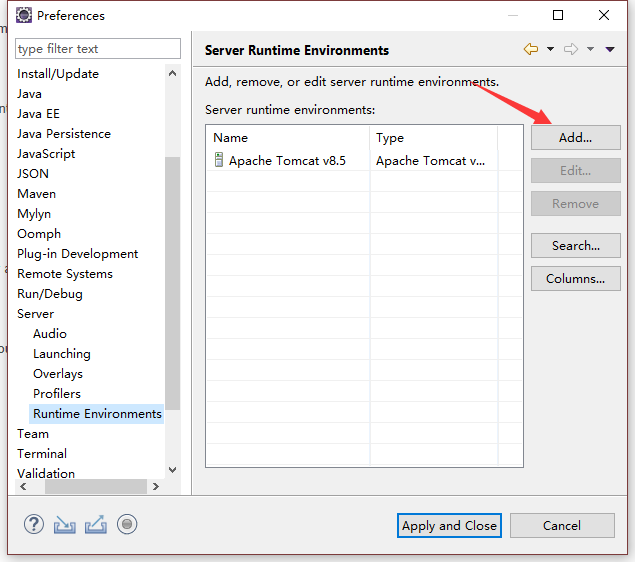The image size is (635, 562).
Task: Select Runtime Environments tree item
Action: (x=97, y=414)
